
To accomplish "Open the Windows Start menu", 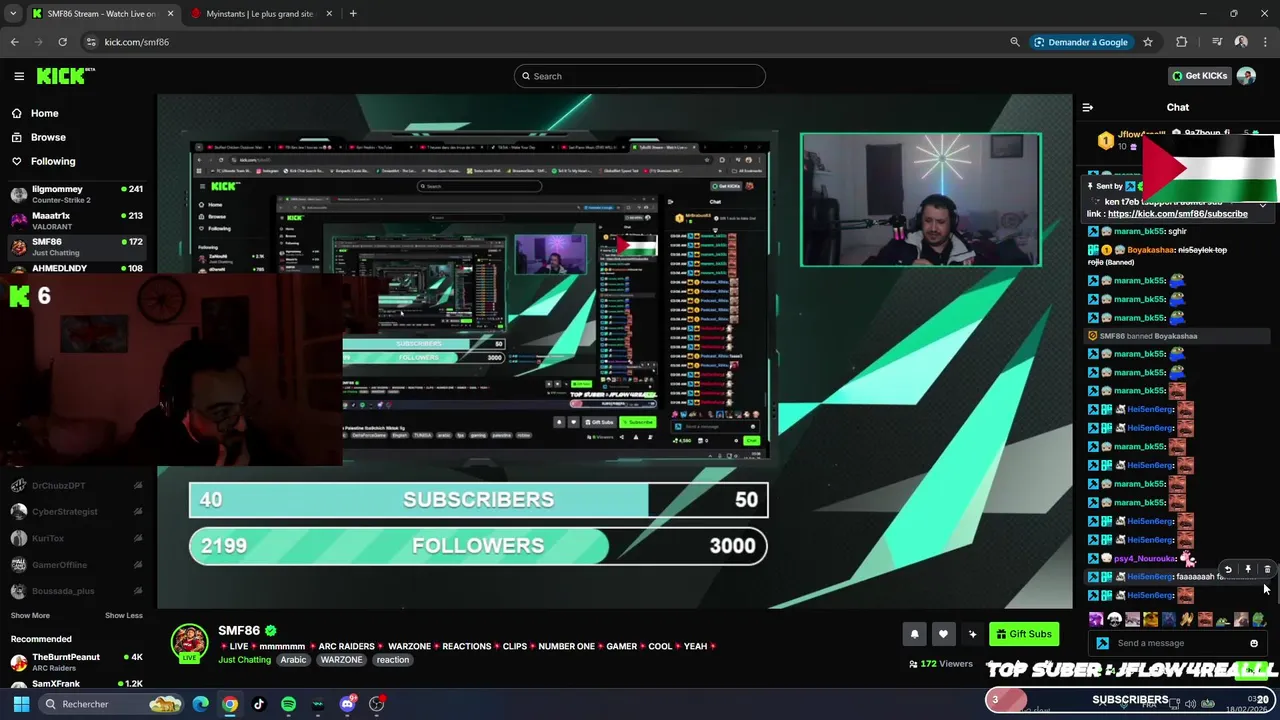I will pyautogui.click(x=21, y=704).
